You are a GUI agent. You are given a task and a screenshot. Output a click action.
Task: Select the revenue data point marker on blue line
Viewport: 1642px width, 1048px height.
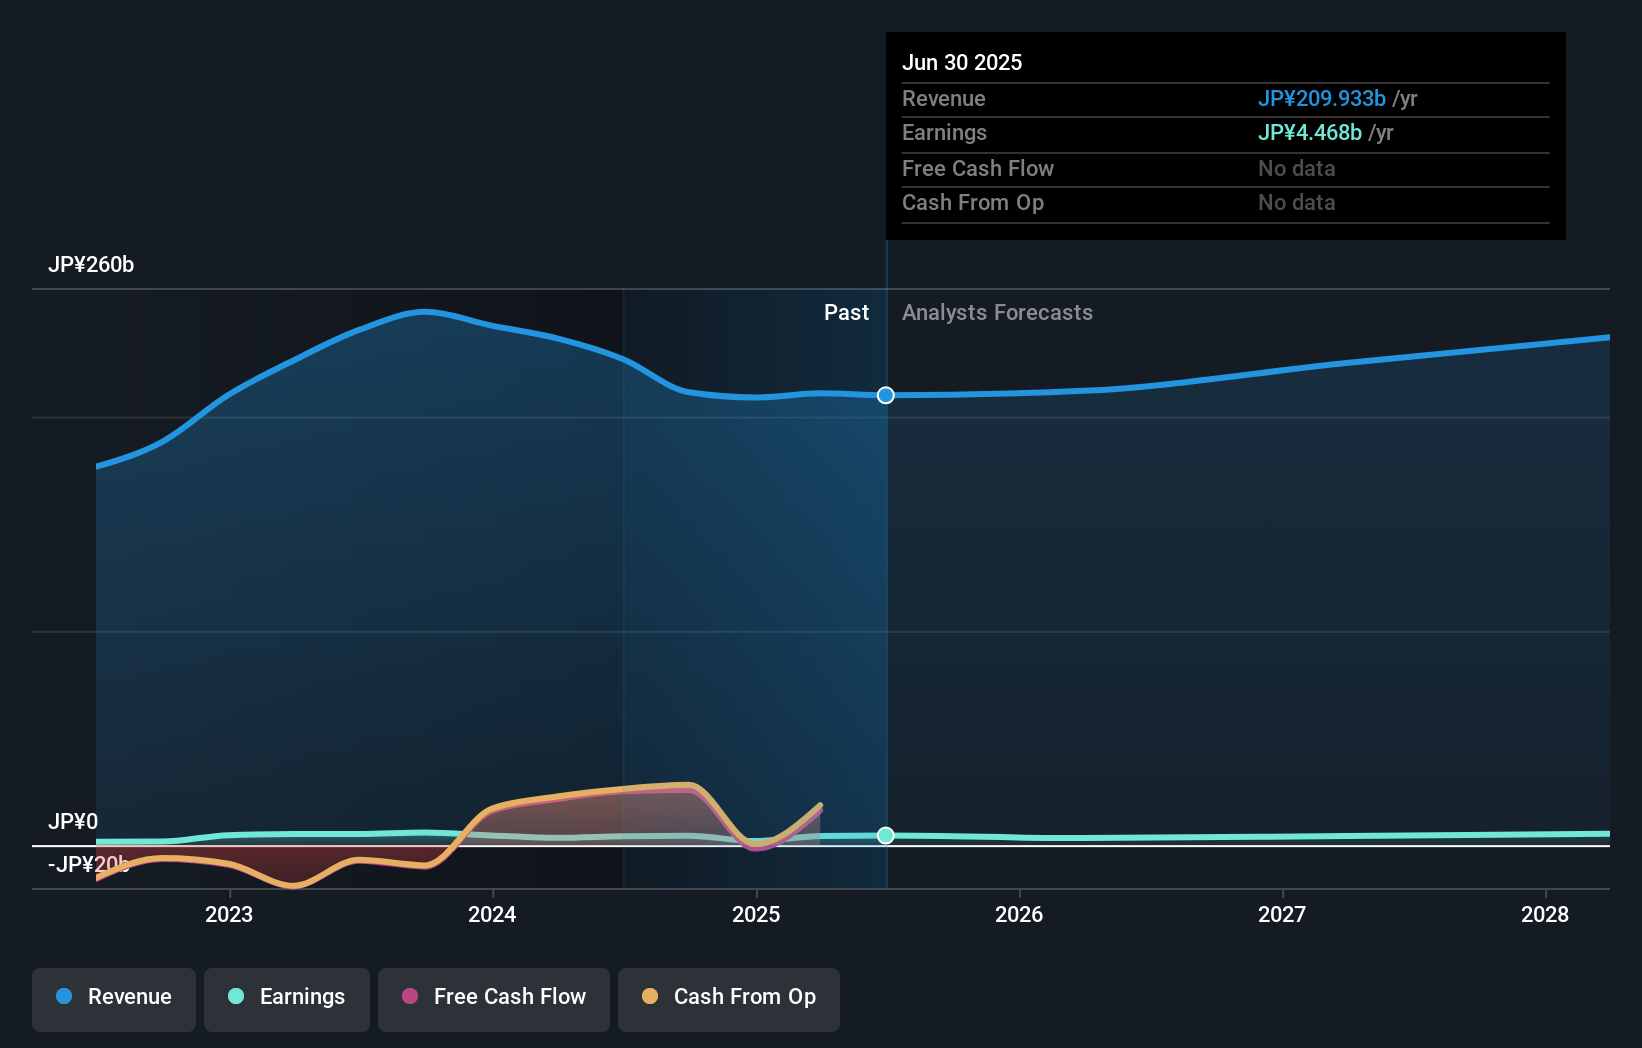coord(886,395)
